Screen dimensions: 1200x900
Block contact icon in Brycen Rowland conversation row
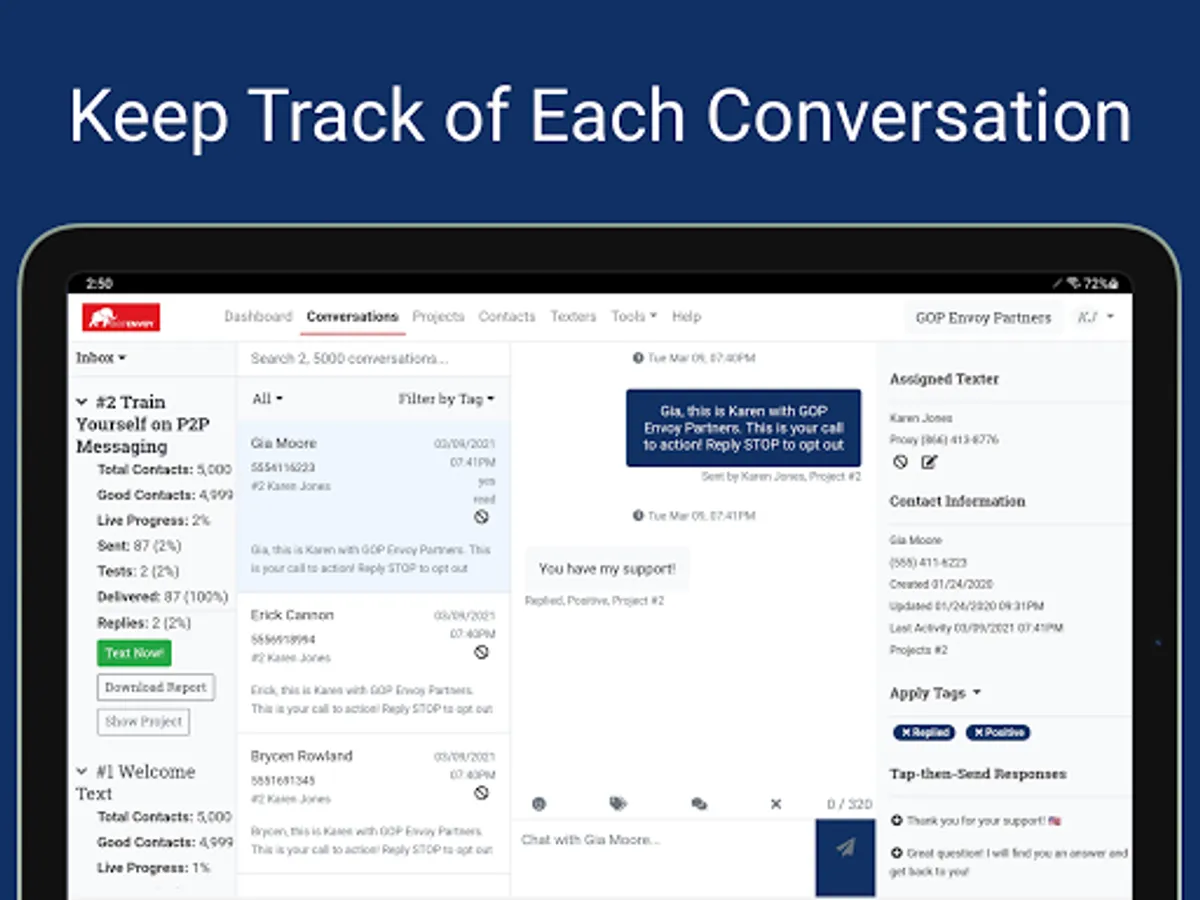pos(481,793)
